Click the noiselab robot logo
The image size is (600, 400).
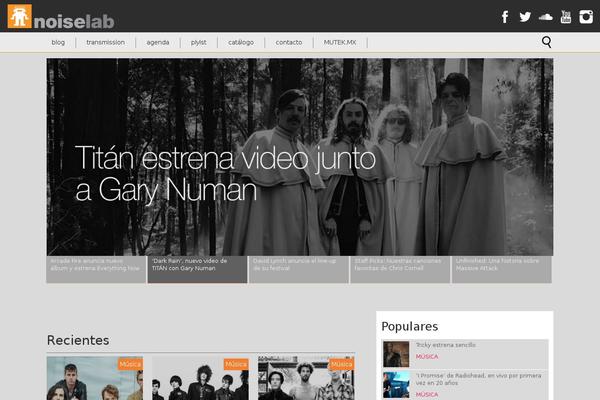(x=20, y=16)
